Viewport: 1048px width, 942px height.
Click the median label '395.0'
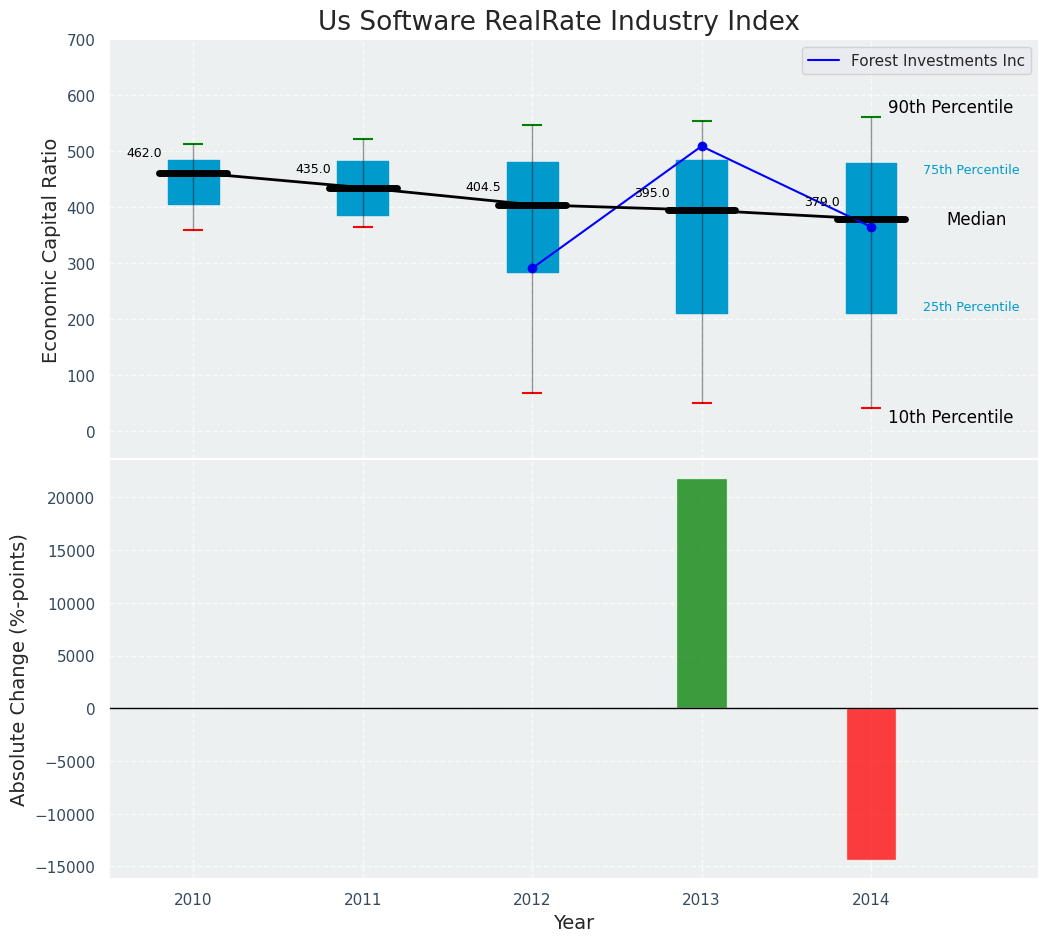coord(652,193)
